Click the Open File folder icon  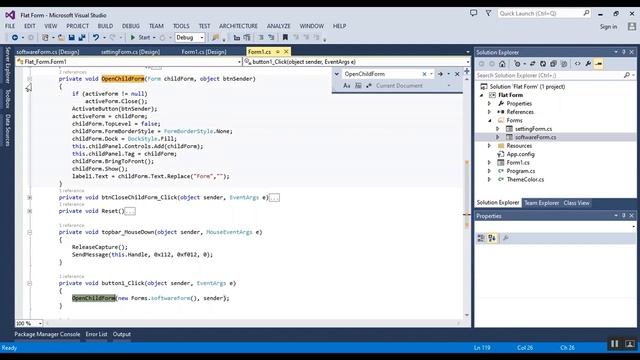pyautogui.click(x=61, y=38)
